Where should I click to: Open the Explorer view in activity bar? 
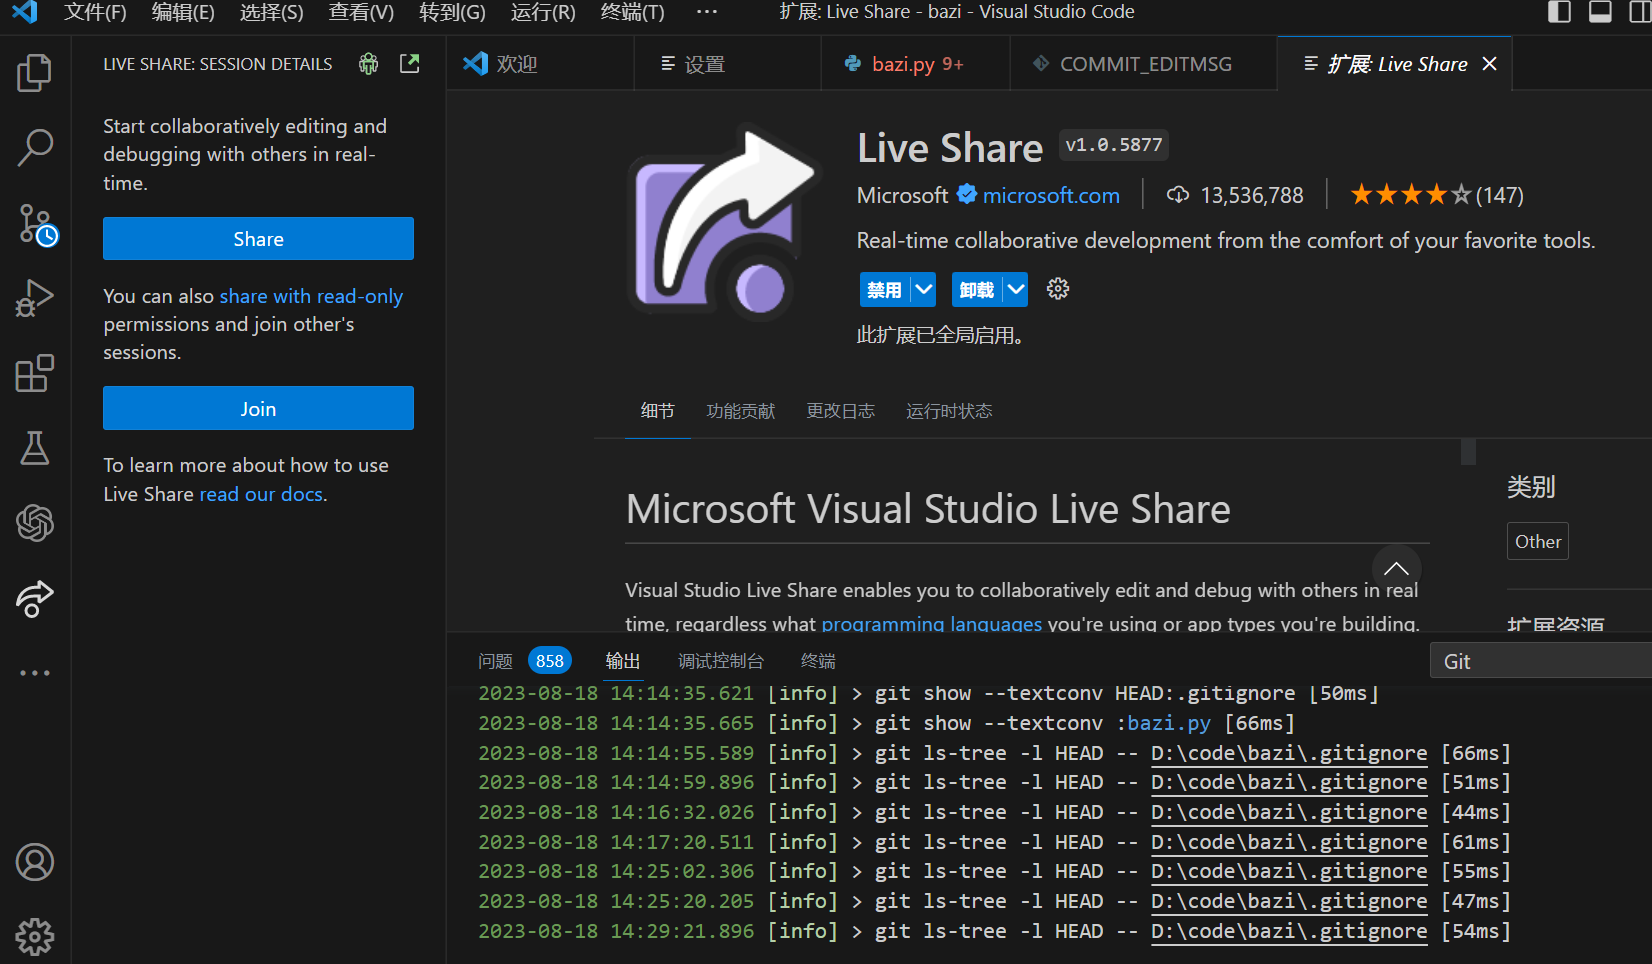coord(35,73)
